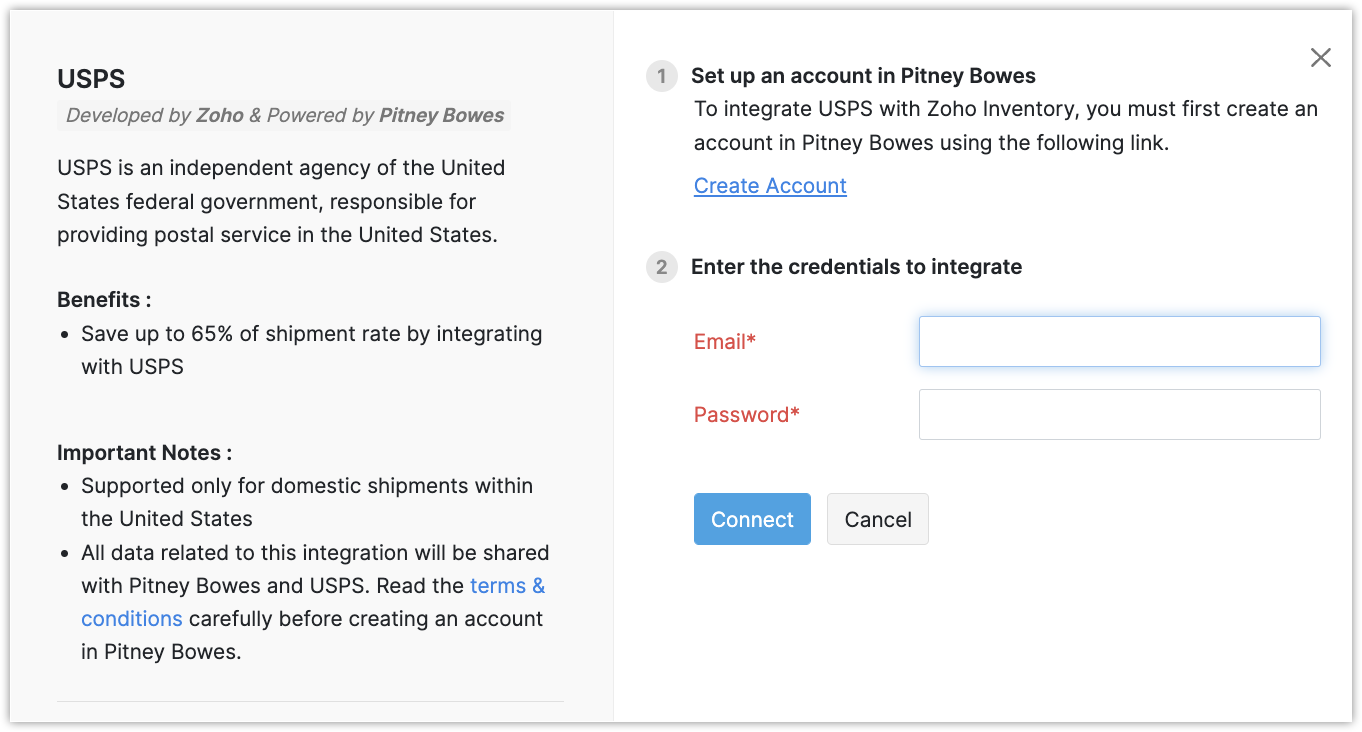Close the USPS integration dialog
Viewport: 1362px width, 732px height.
(x=1320, y=58)
